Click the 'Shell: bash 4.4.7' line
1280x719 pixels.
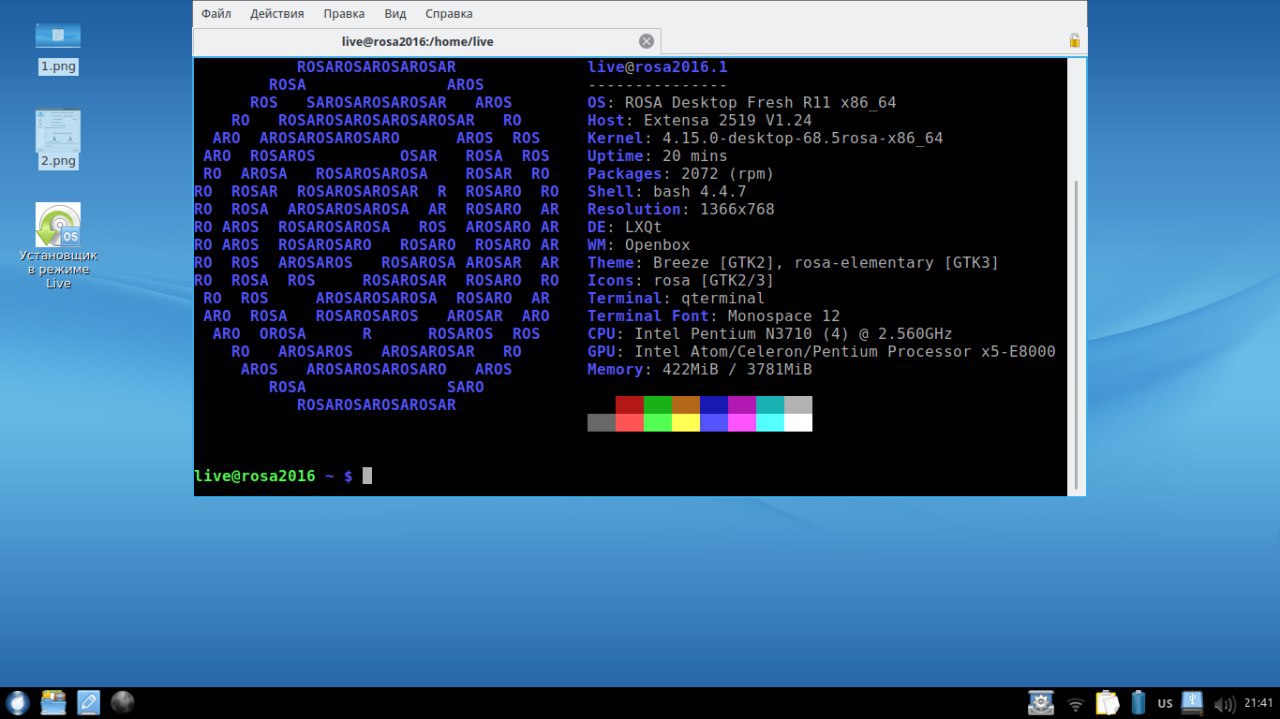point(666,191)
